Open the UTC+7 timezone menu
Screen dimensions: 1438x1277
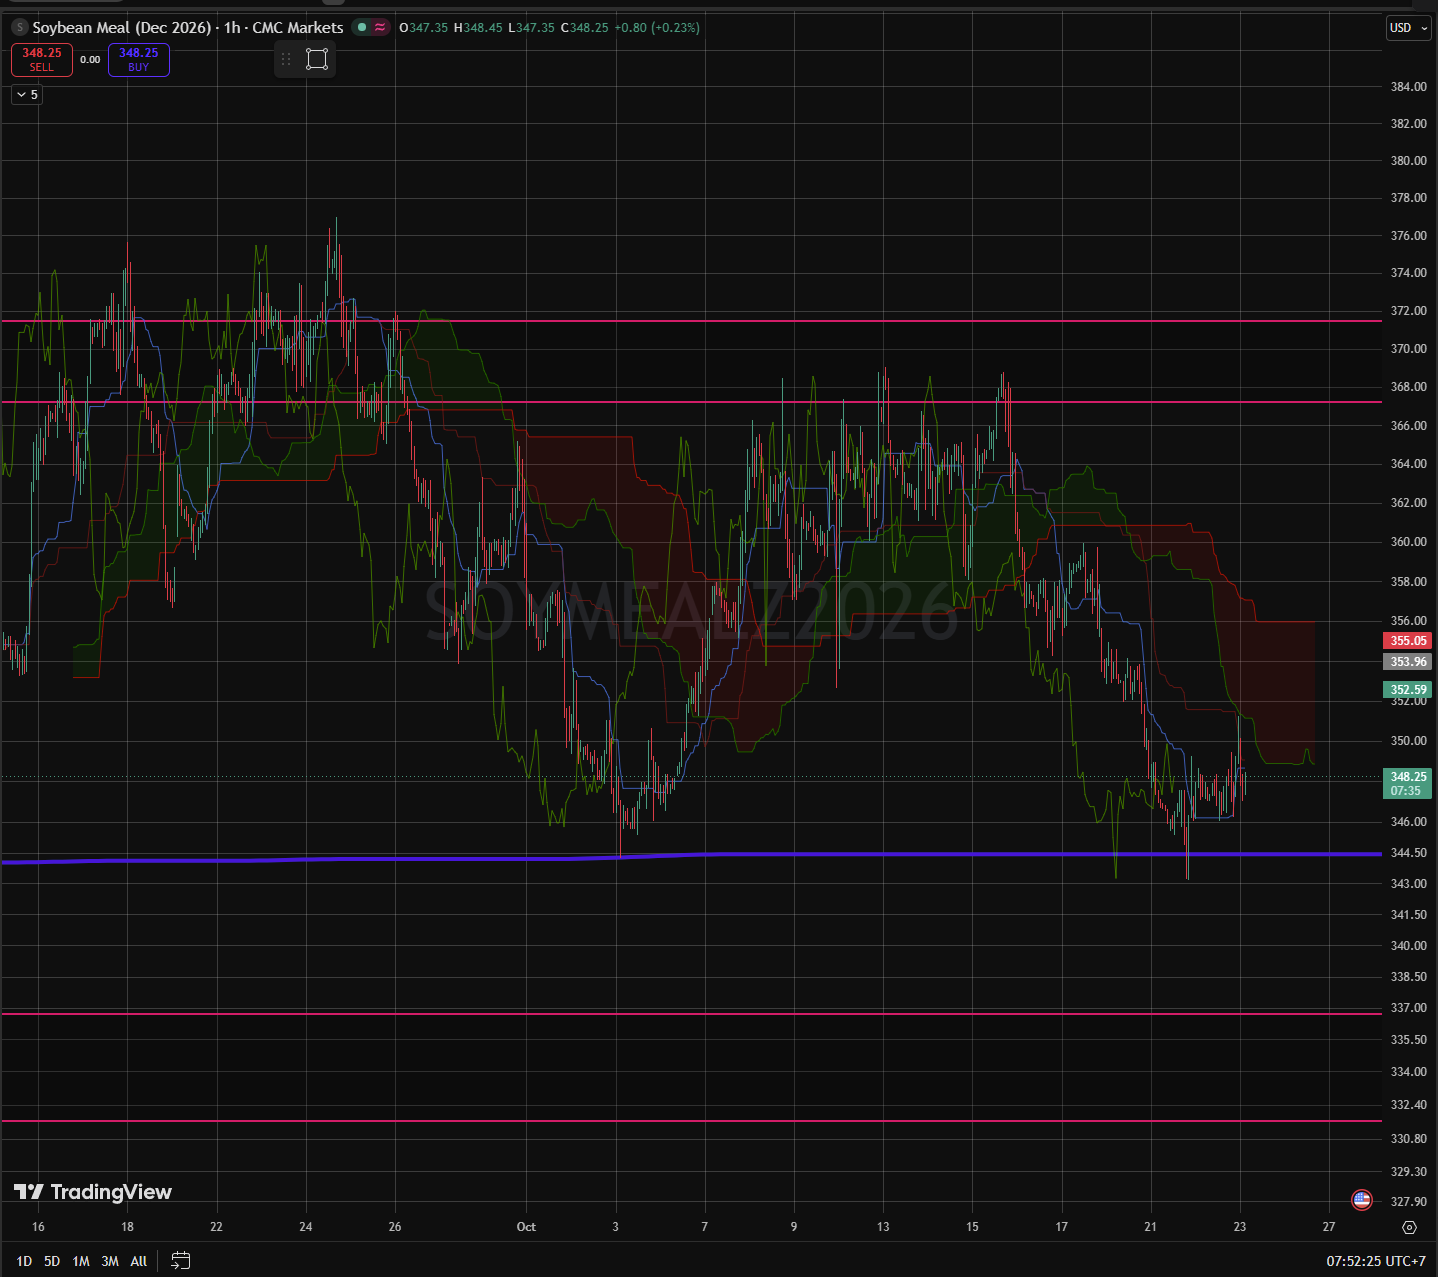pos(1376,1261)
